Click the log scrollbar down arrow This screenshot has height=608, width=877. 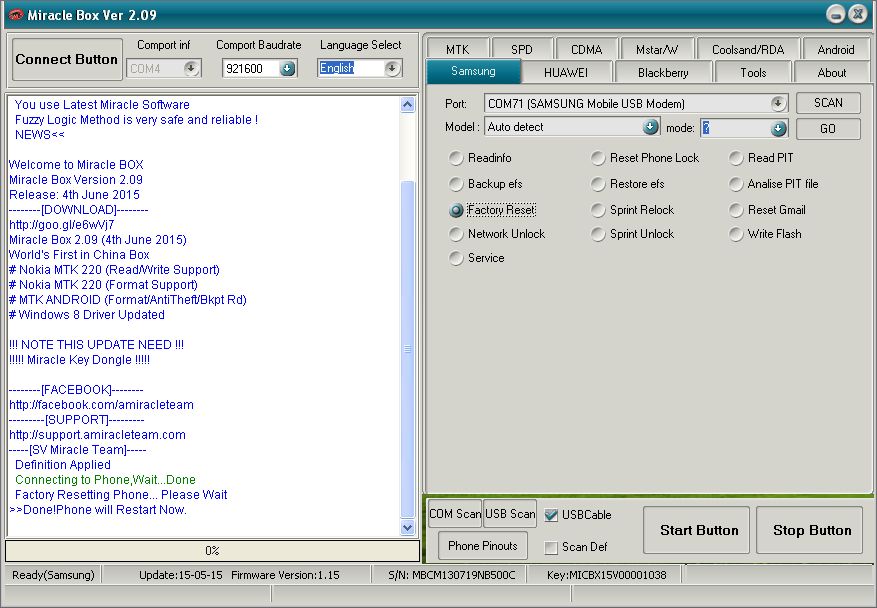click(x=408, y=527)
